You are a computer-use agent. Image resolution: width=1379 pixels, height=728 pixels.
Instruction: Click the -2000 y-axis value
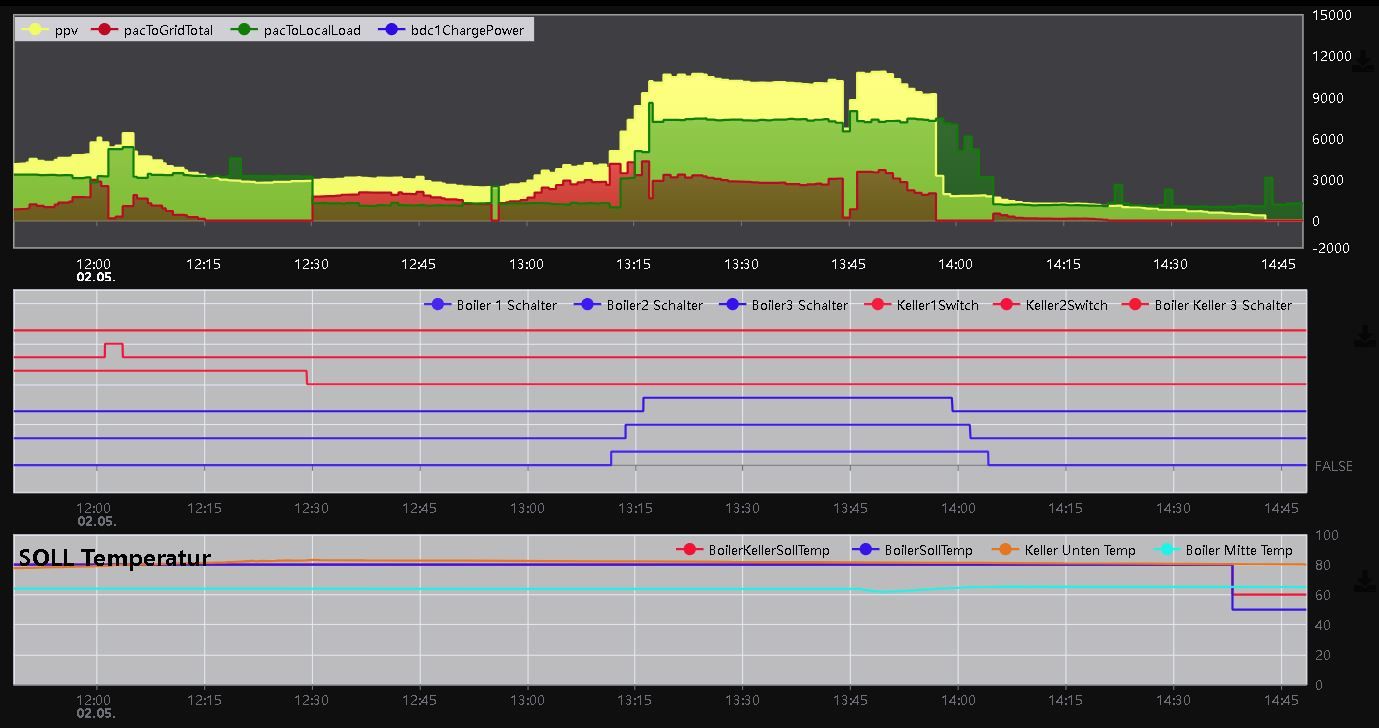pos(1332,248)
